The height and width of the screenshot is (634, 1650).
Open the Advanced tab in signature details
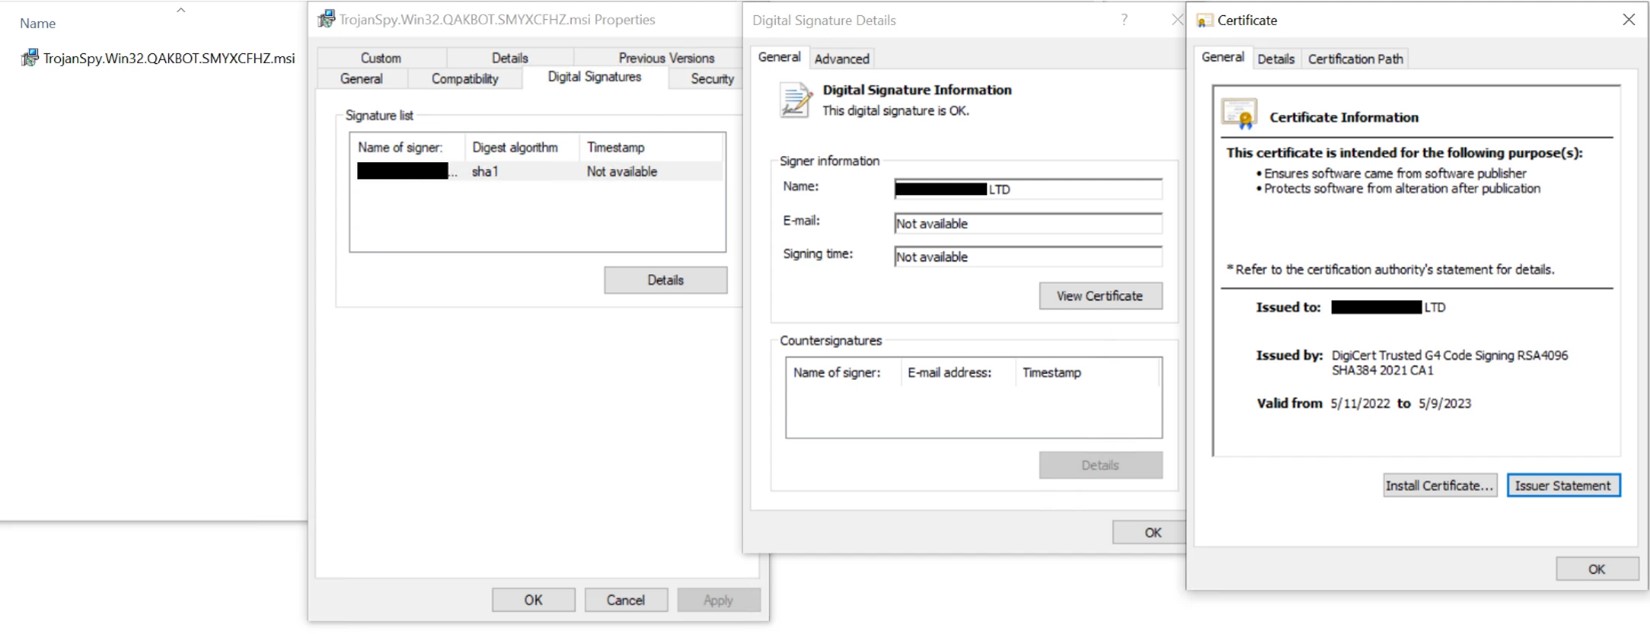[841, 59]
